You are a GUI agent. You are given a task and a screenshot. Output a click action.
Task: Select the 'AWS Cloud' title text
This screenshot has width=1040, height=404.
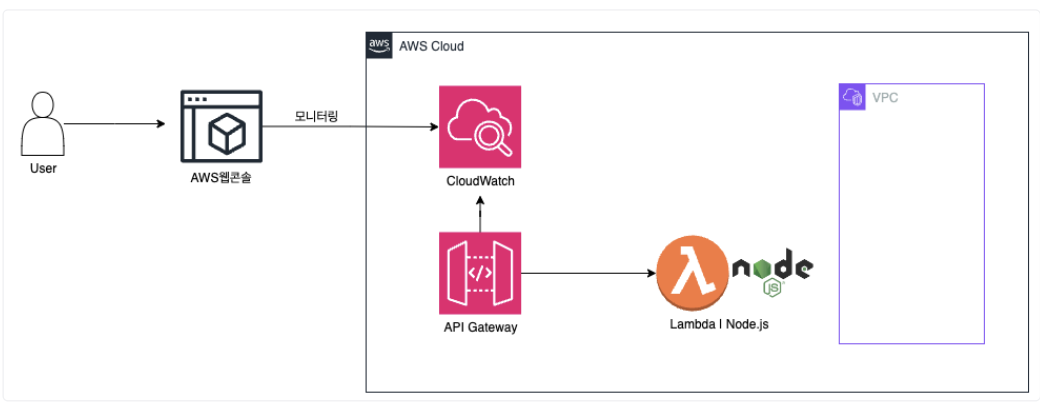431,46
